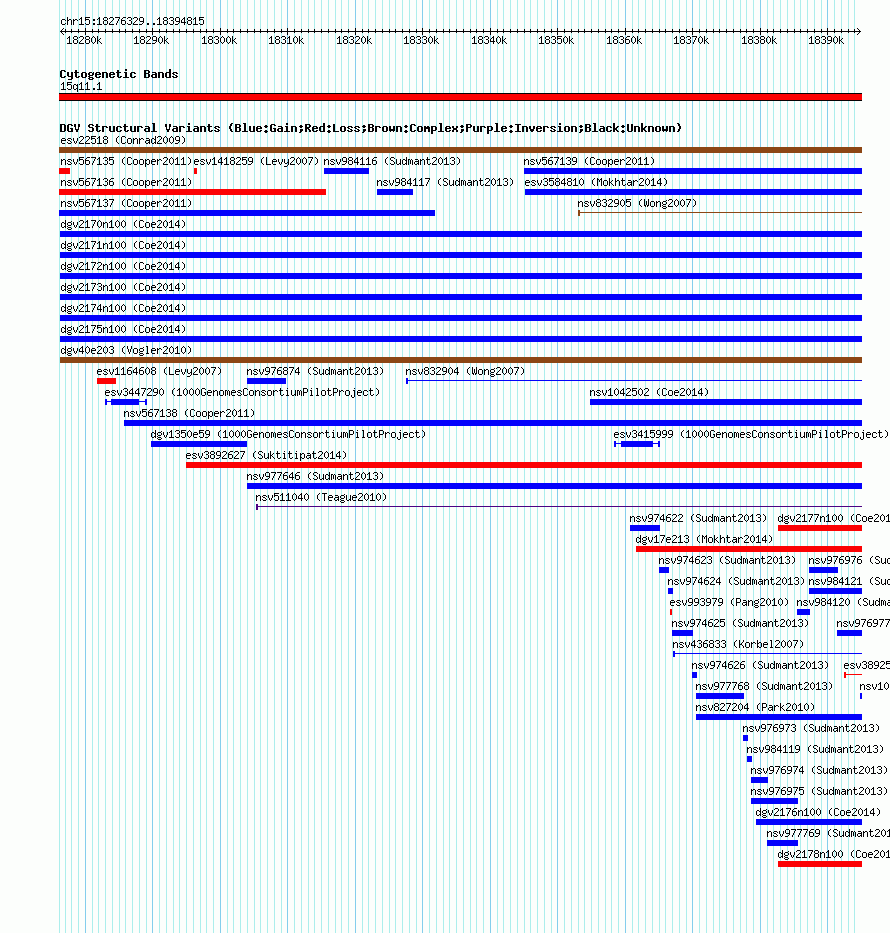Open esv3415999 variant label

(751, 434)
